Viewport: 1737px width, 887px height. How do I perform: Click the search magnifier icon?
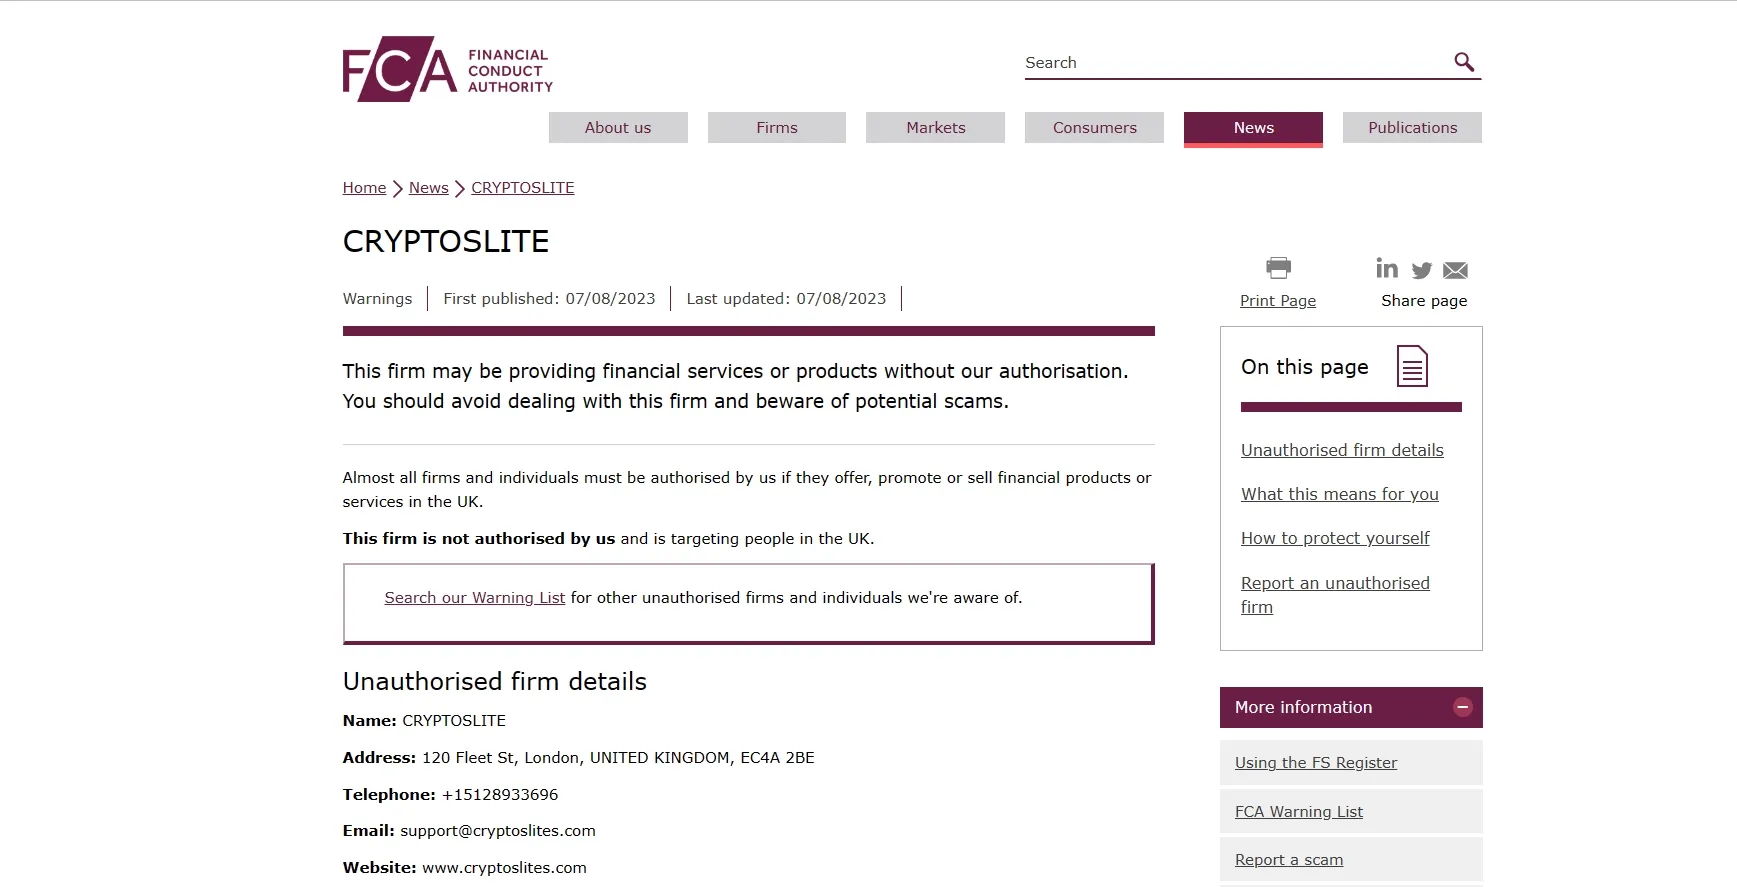1464,62
